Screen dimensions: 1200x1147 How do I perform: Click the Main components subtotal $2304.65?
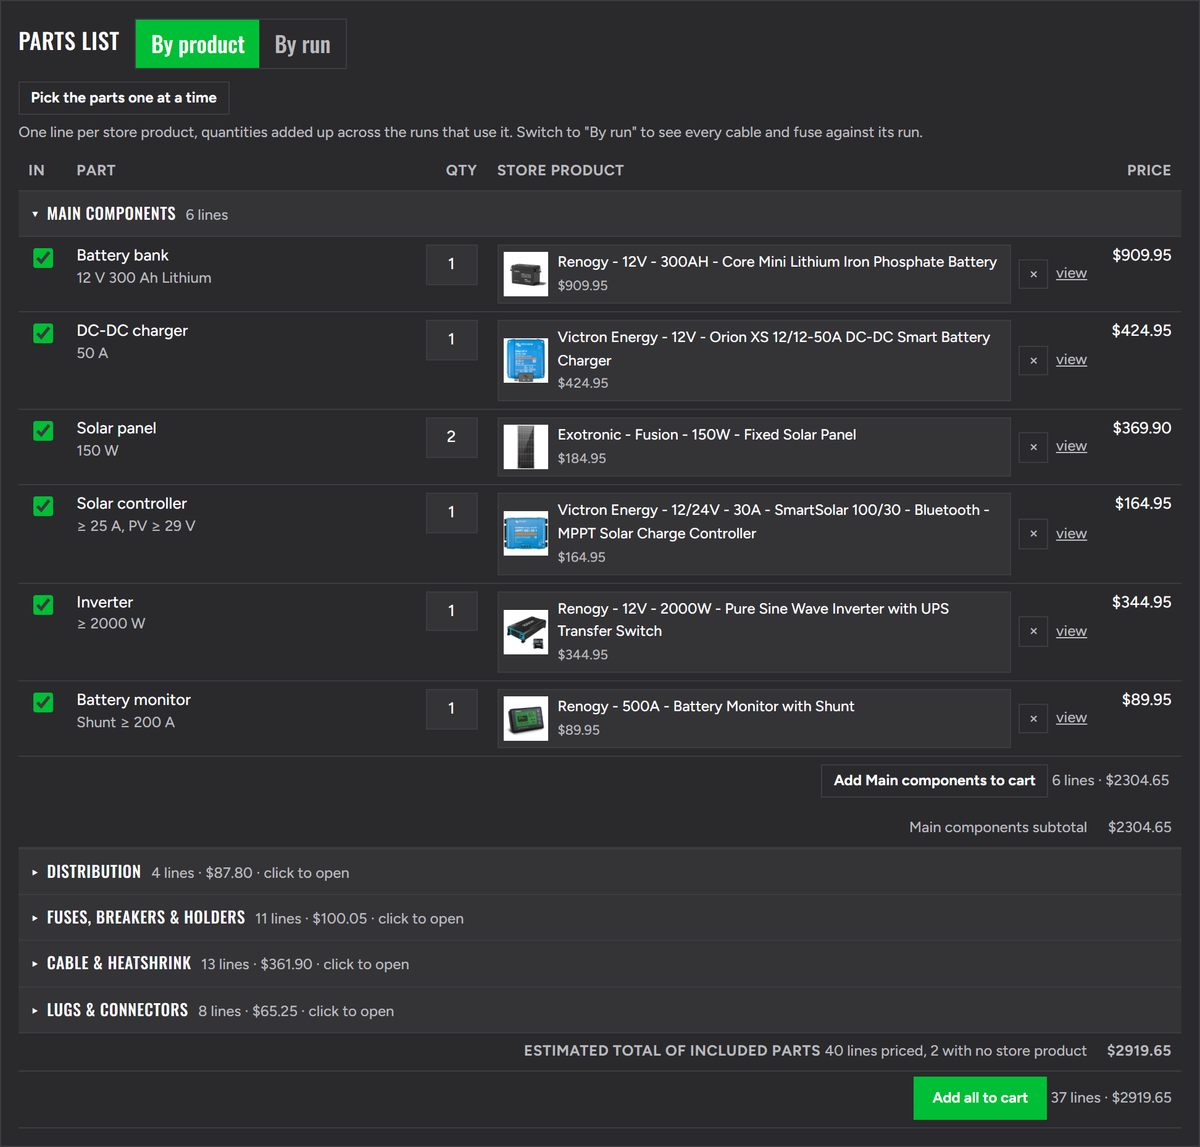(1139, 827)
